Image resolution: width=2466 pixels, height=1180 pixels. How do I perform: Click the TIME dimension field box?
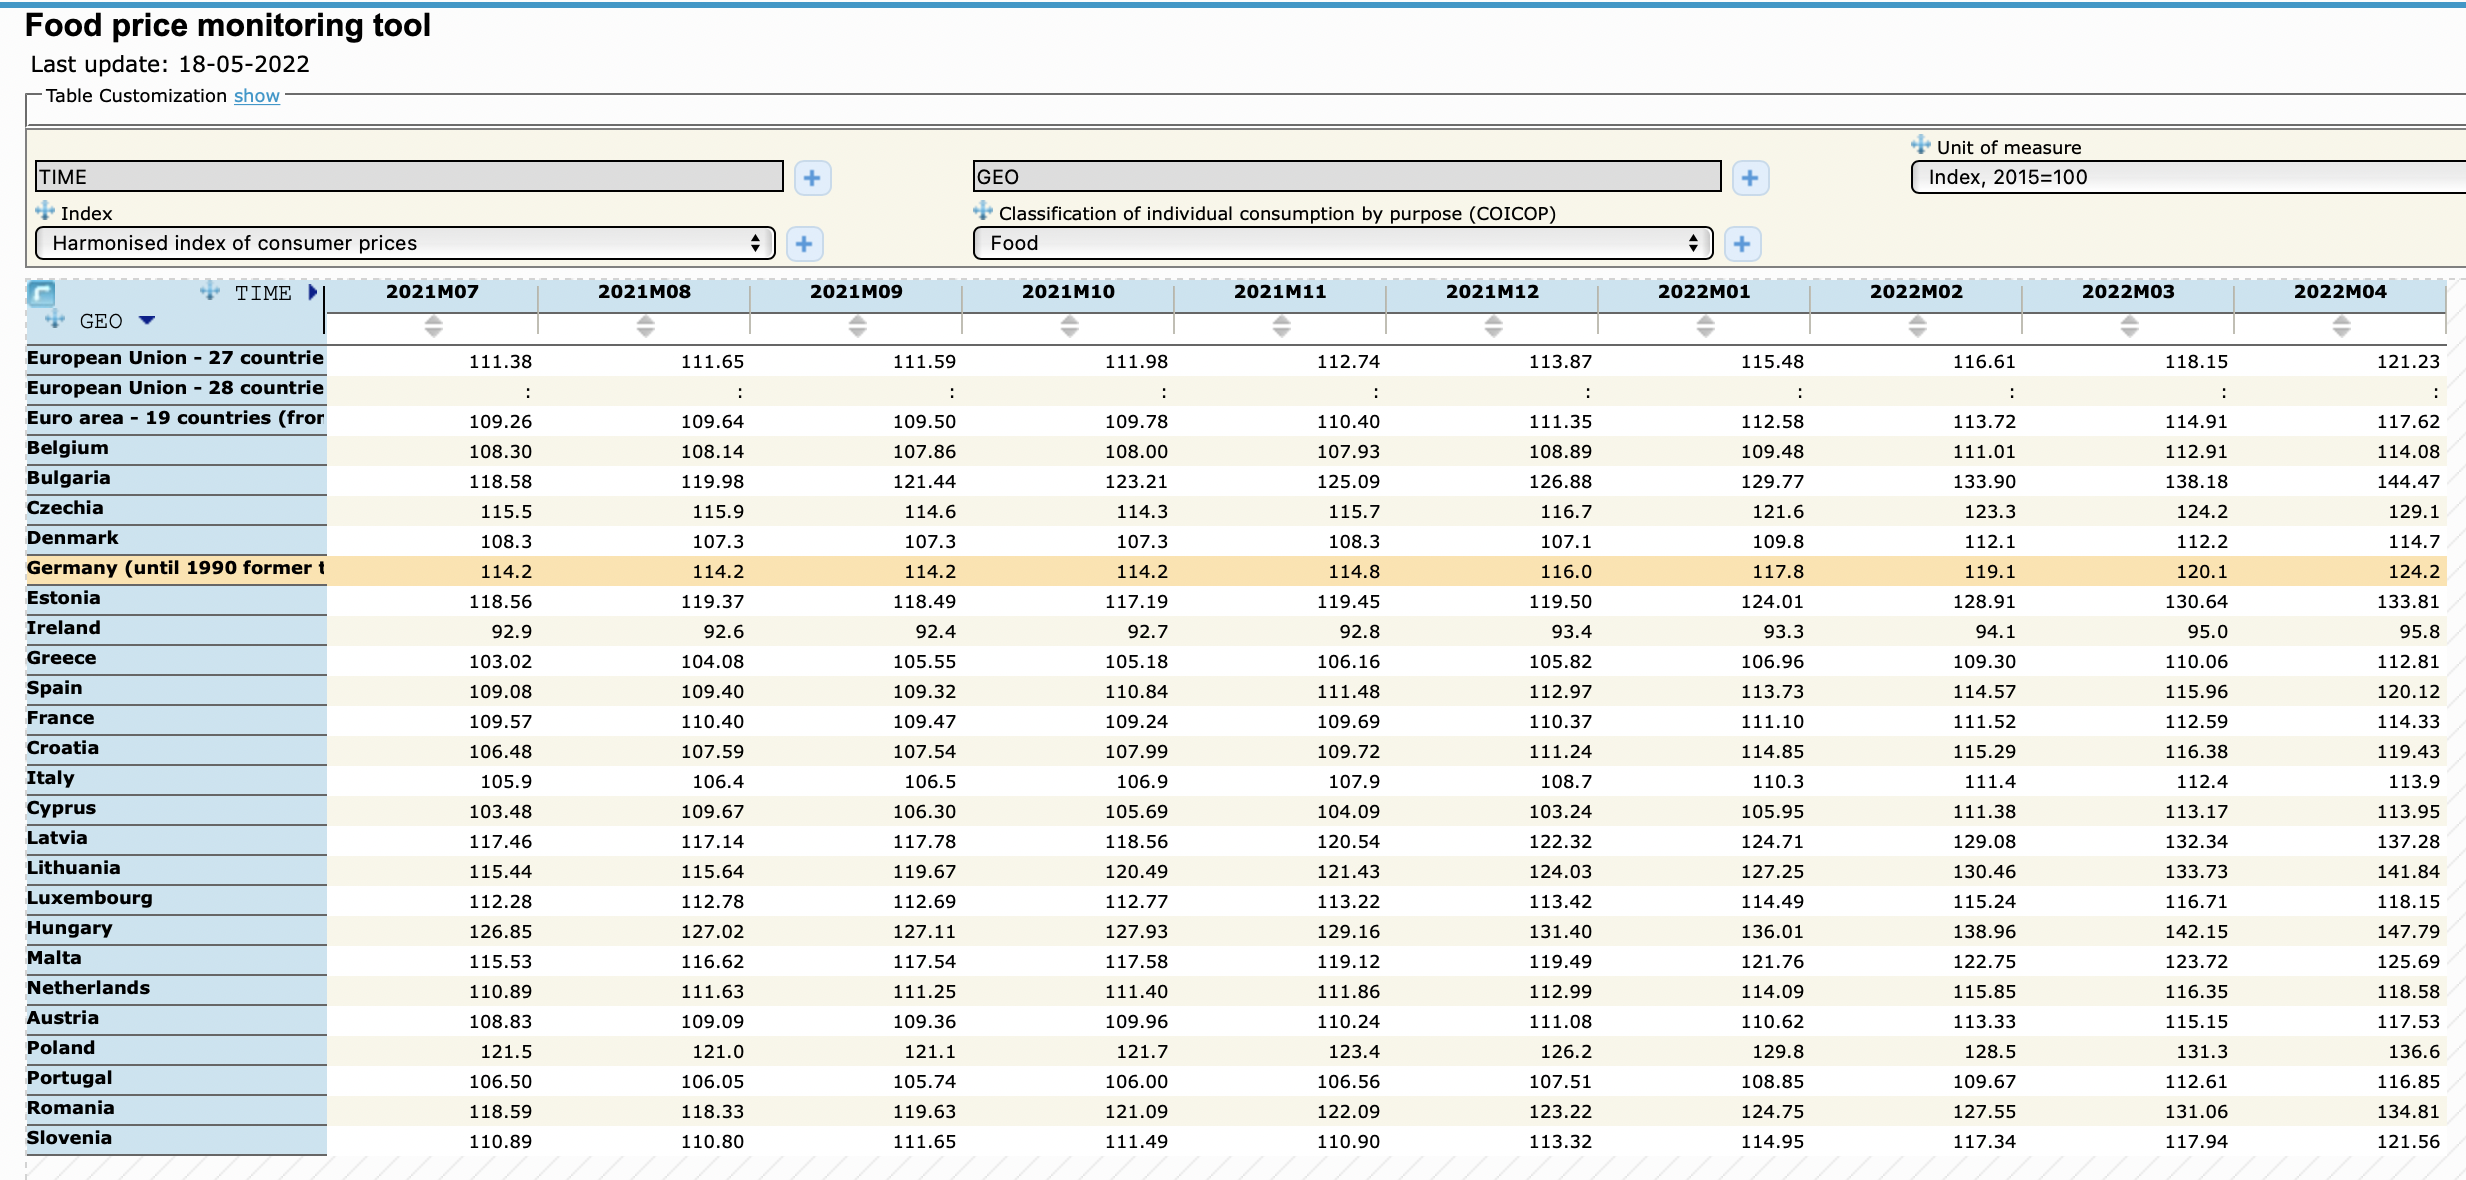tap(409, 177)
